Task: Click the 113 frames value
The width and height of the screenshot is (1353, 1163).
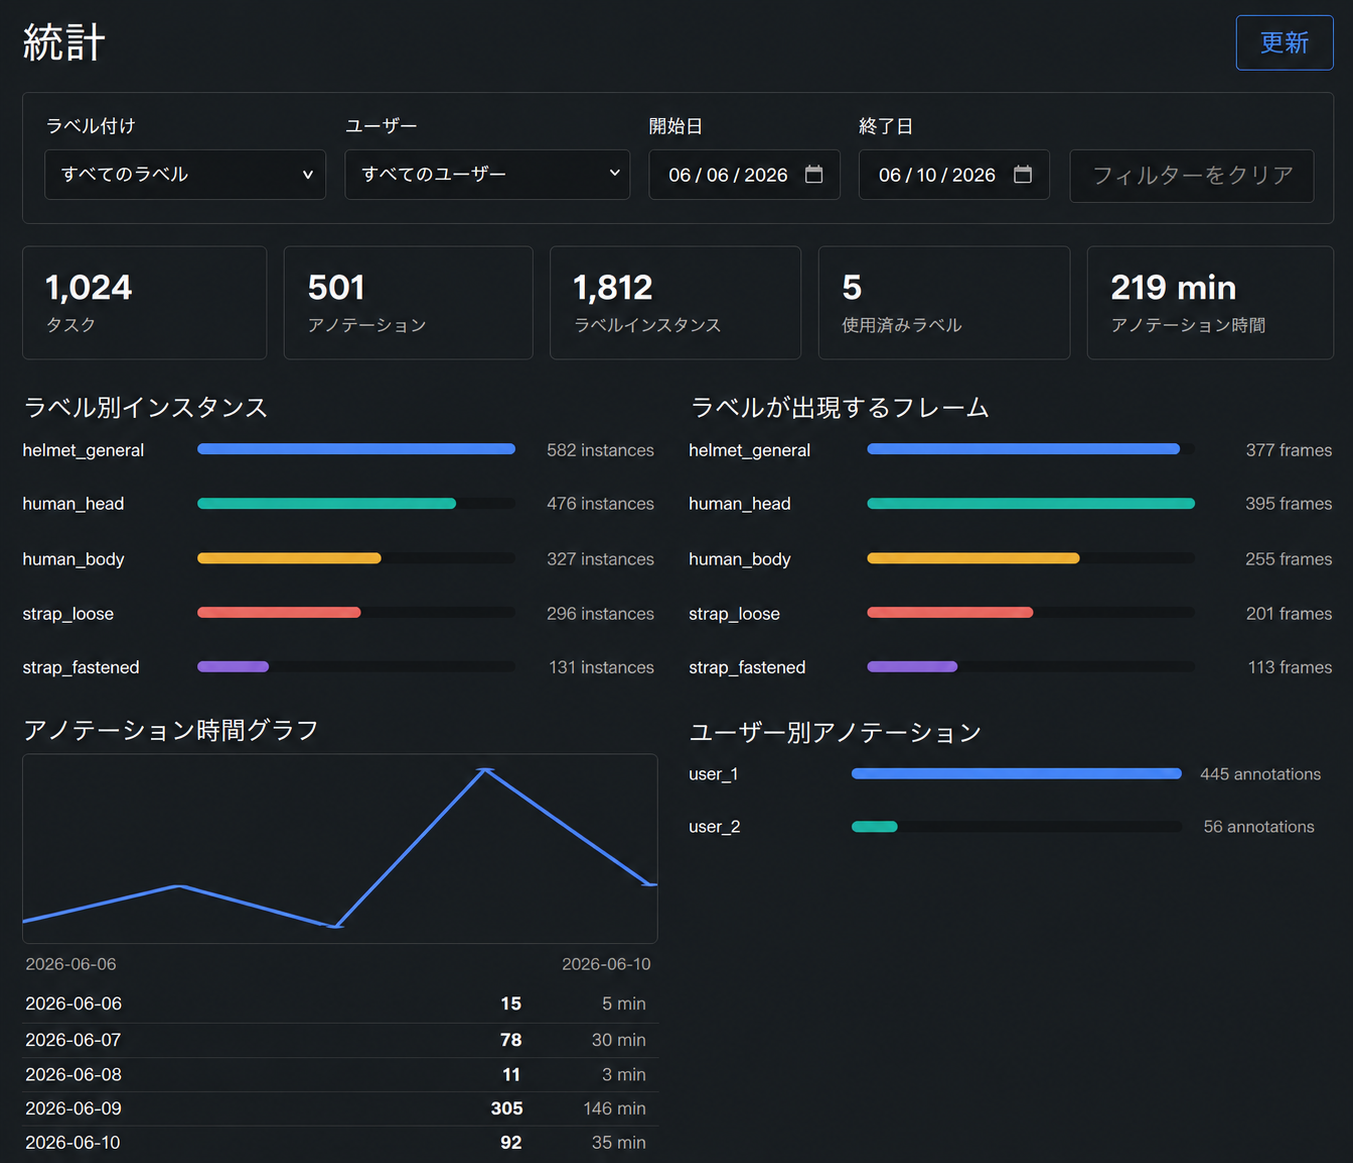Action: pyautogui.click(x=1290, y=667)
